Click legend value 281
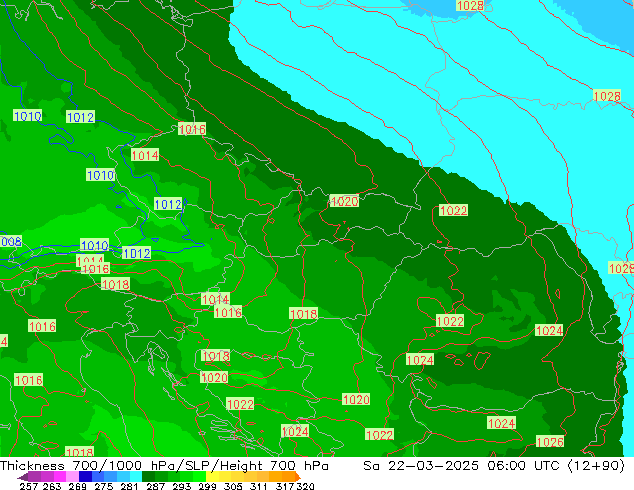 tap(129, 486)
